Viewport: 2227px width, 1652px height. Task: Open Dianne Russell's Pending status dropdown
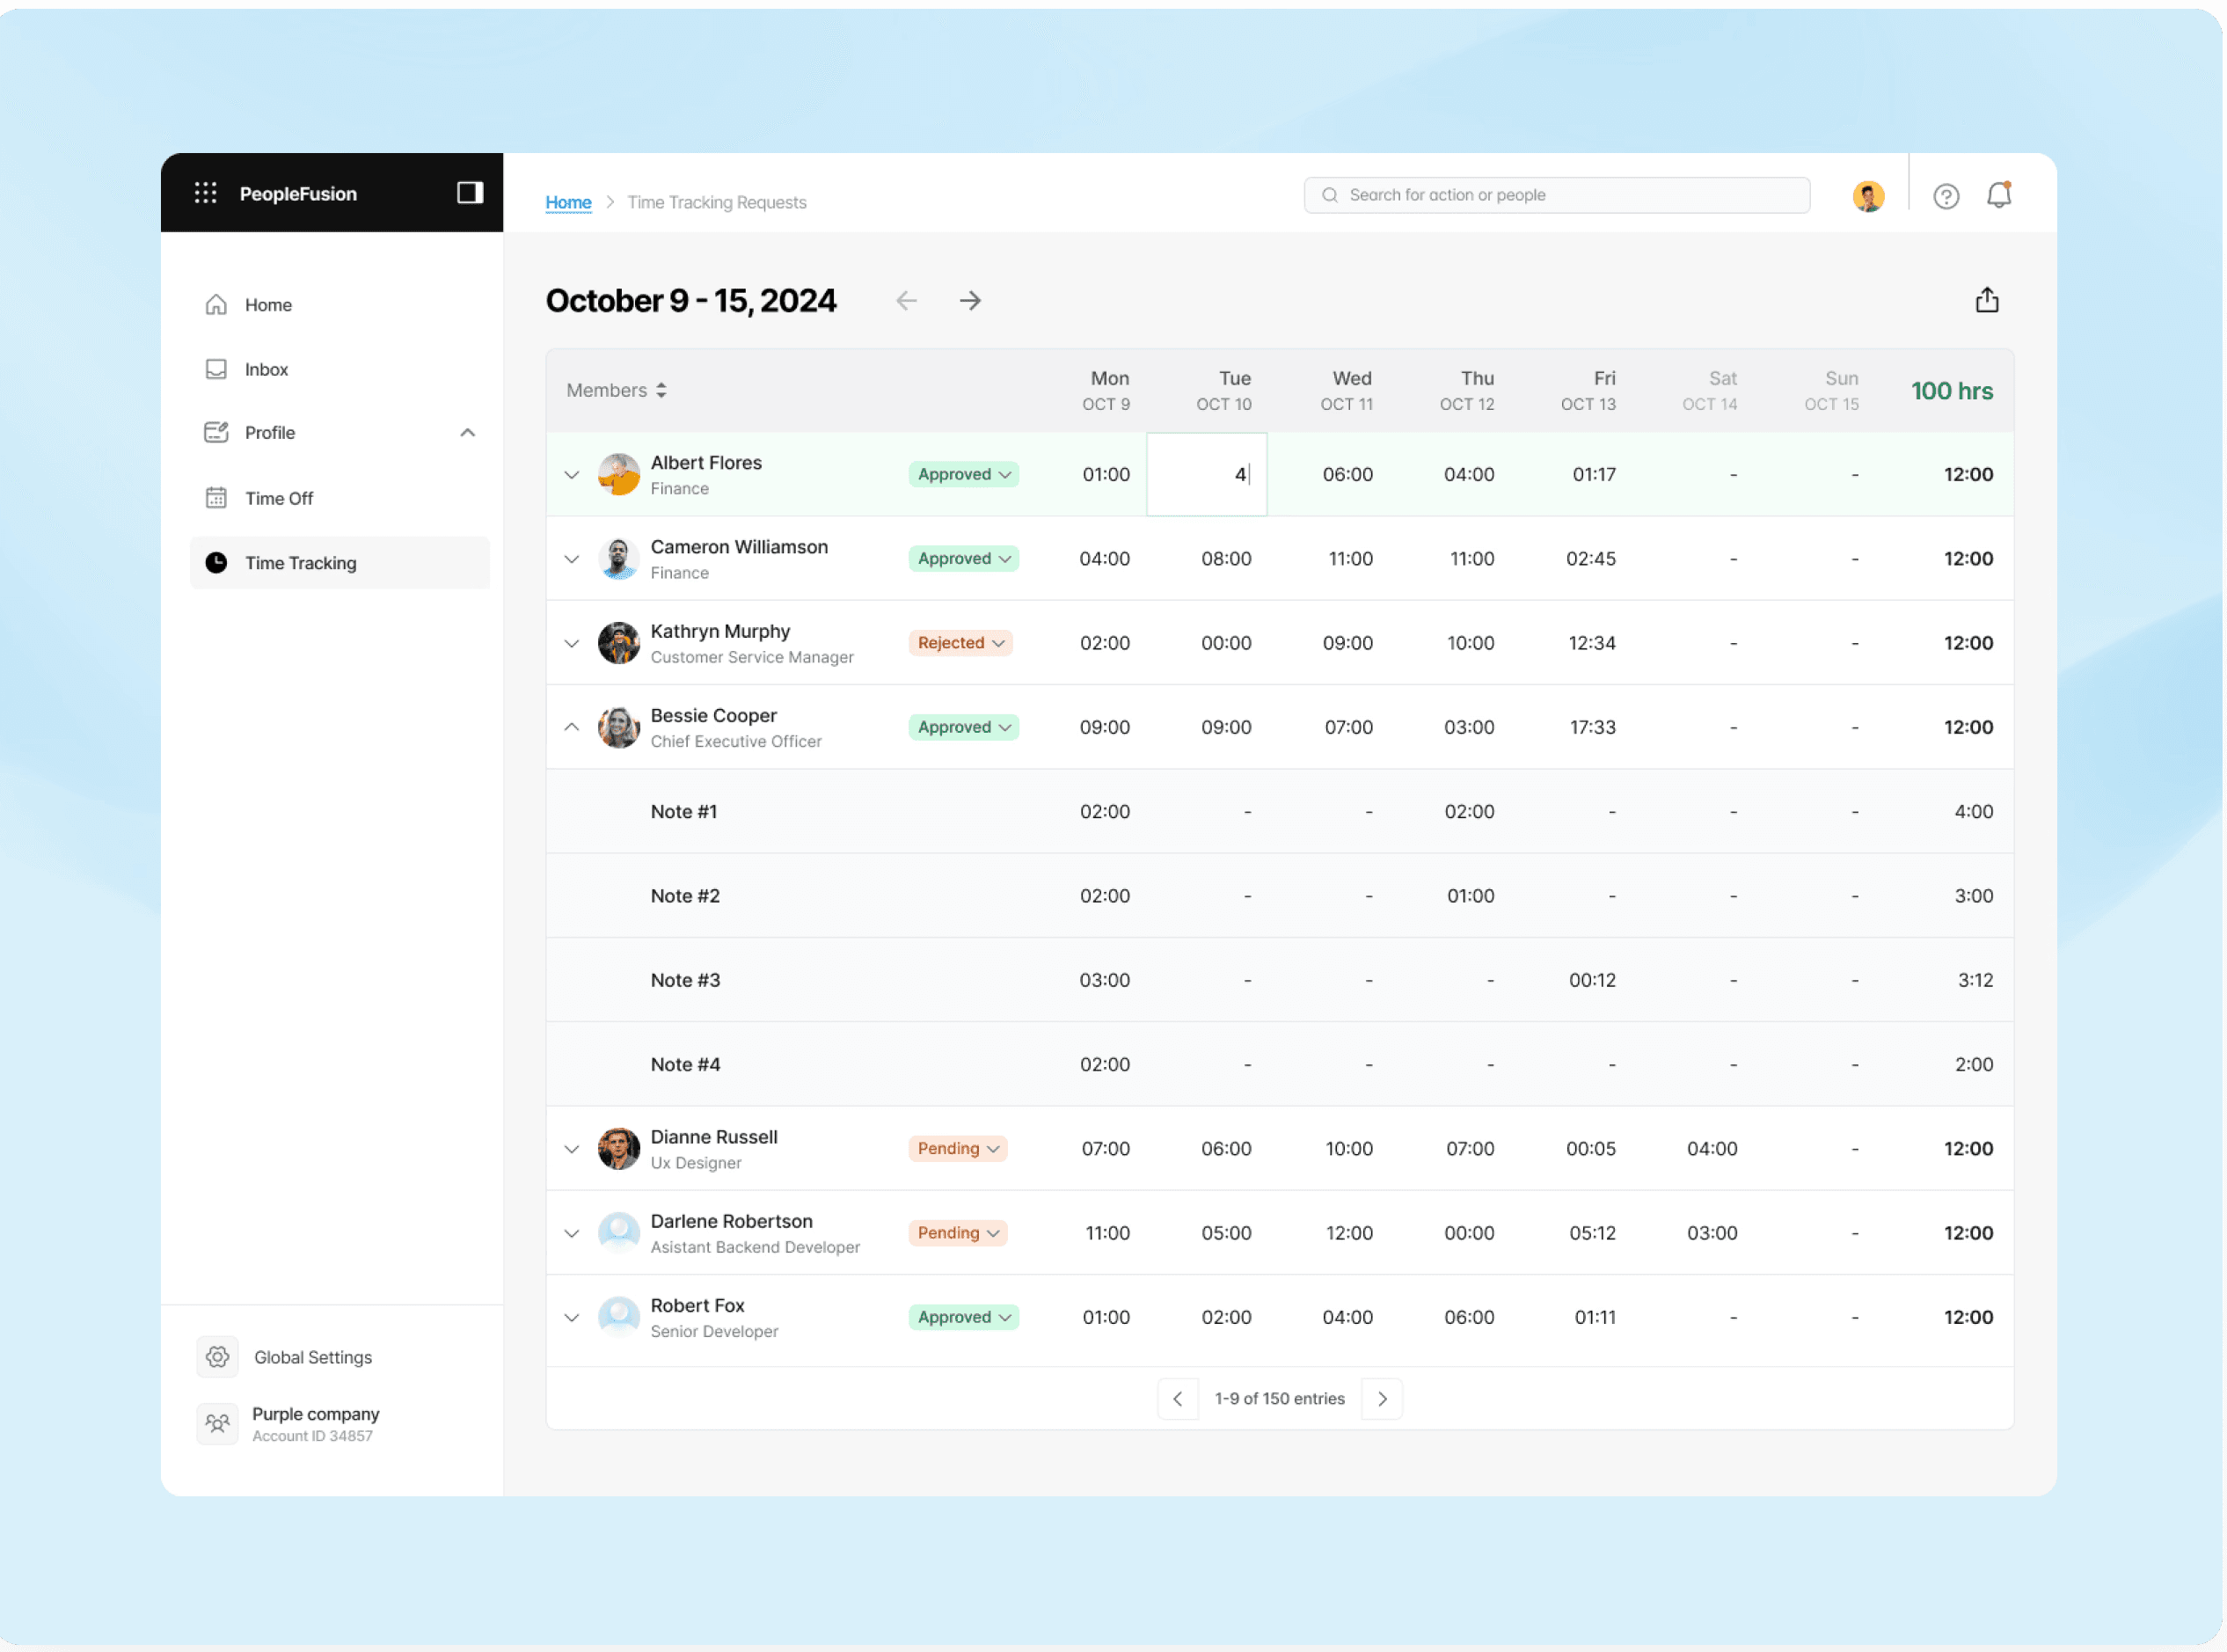(958, 1149)
